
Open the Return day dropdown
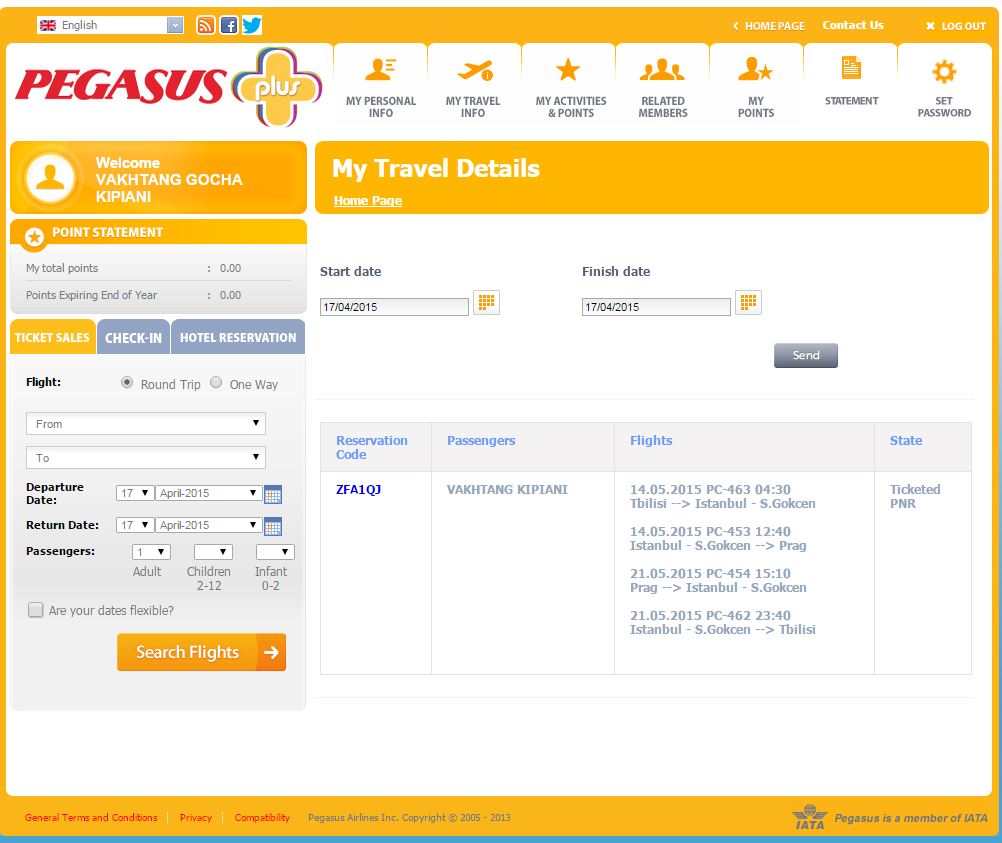tap(135, 525)
